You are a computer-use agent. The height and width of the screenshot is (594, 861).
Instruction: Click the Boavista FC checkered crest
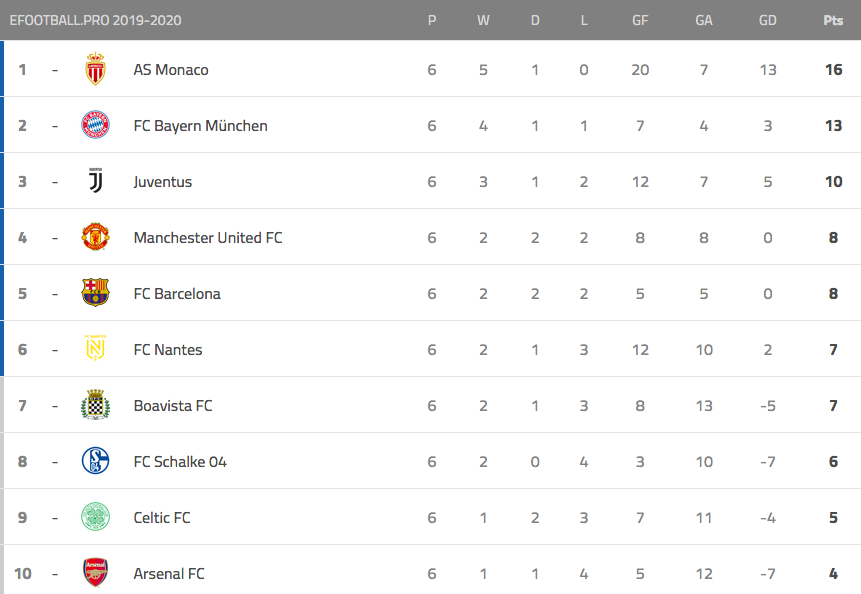tap(96, 405)
